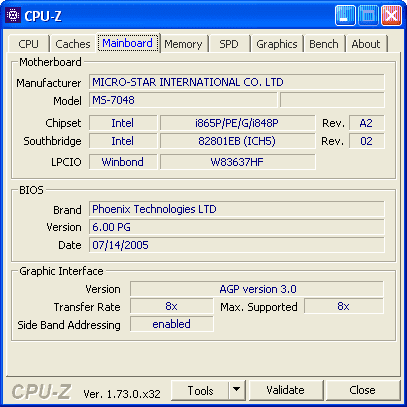The width and height of the screenshot is (407, 407).
Task: Click the AGP version 3.0 field
Action: point(257,289)
